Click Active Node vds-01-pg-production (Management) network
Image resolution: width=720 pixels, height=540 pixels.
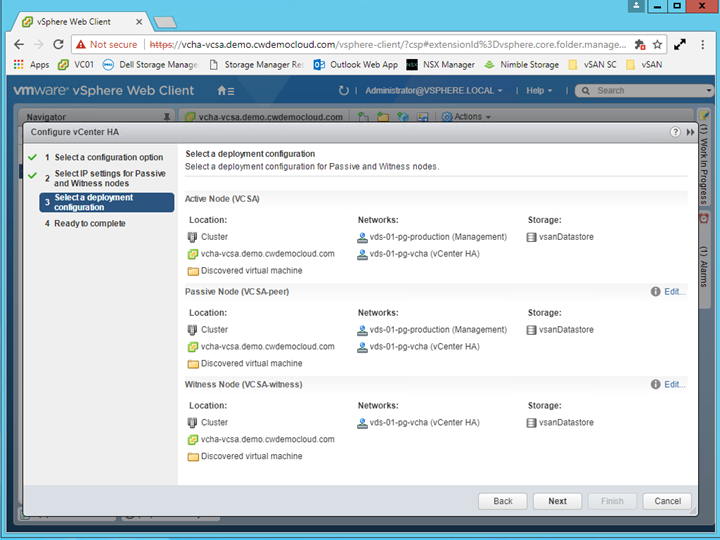(x=432, y=237)
